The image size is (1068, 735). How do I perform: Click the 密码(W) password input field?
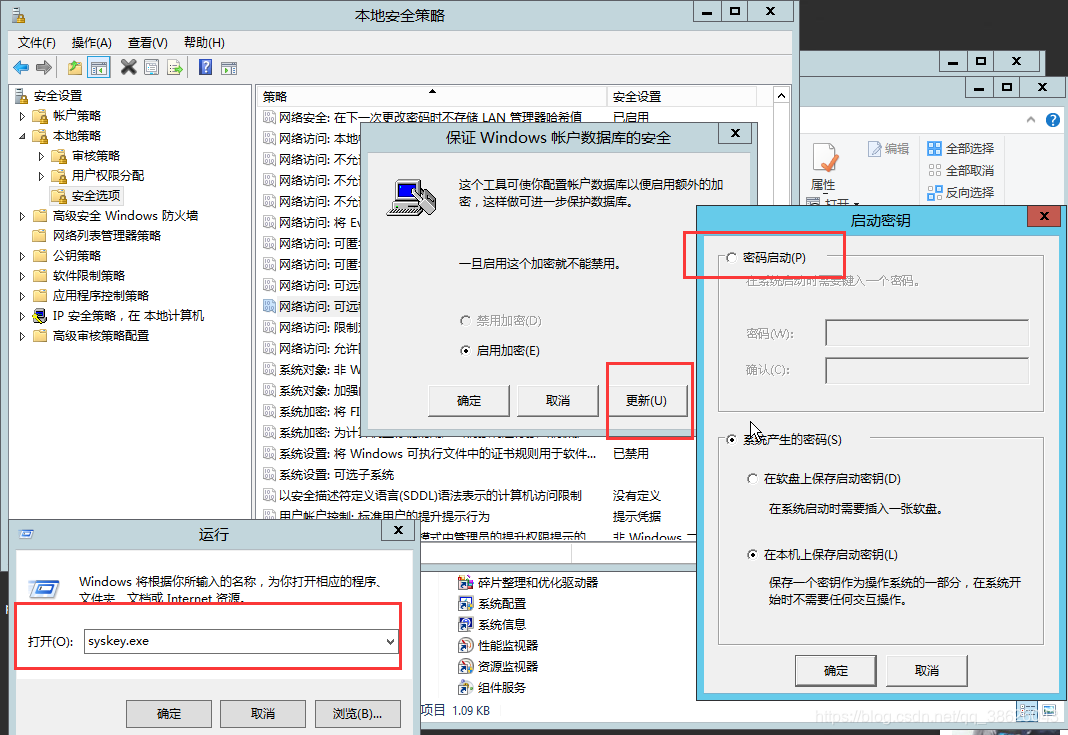(927, 333)
